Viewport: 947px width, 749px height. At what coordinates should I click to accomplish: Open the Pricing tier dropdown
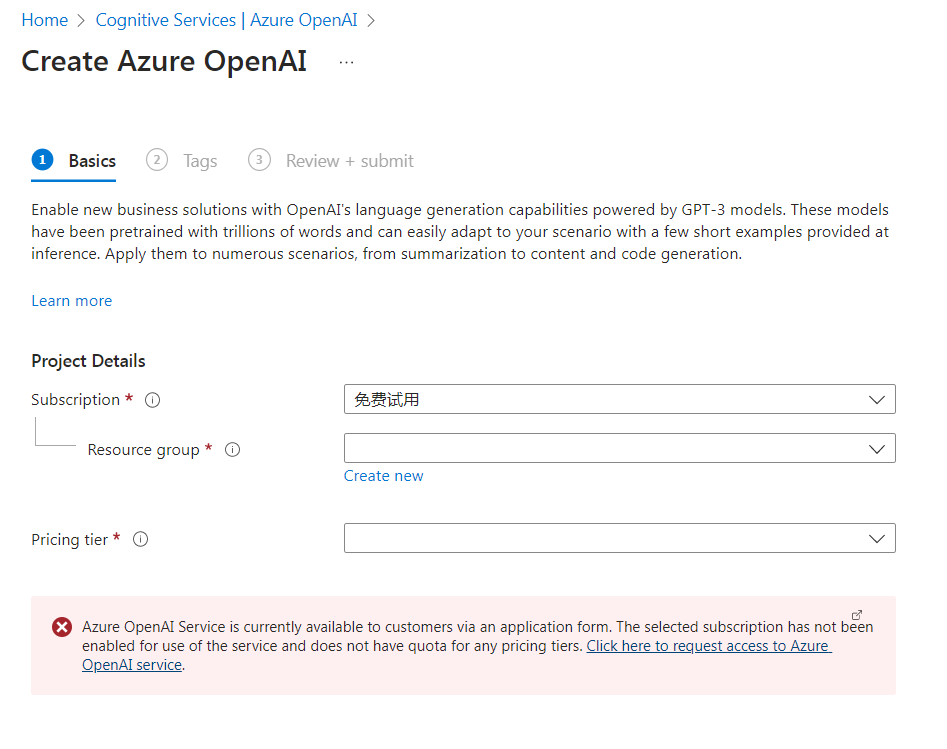620,538
